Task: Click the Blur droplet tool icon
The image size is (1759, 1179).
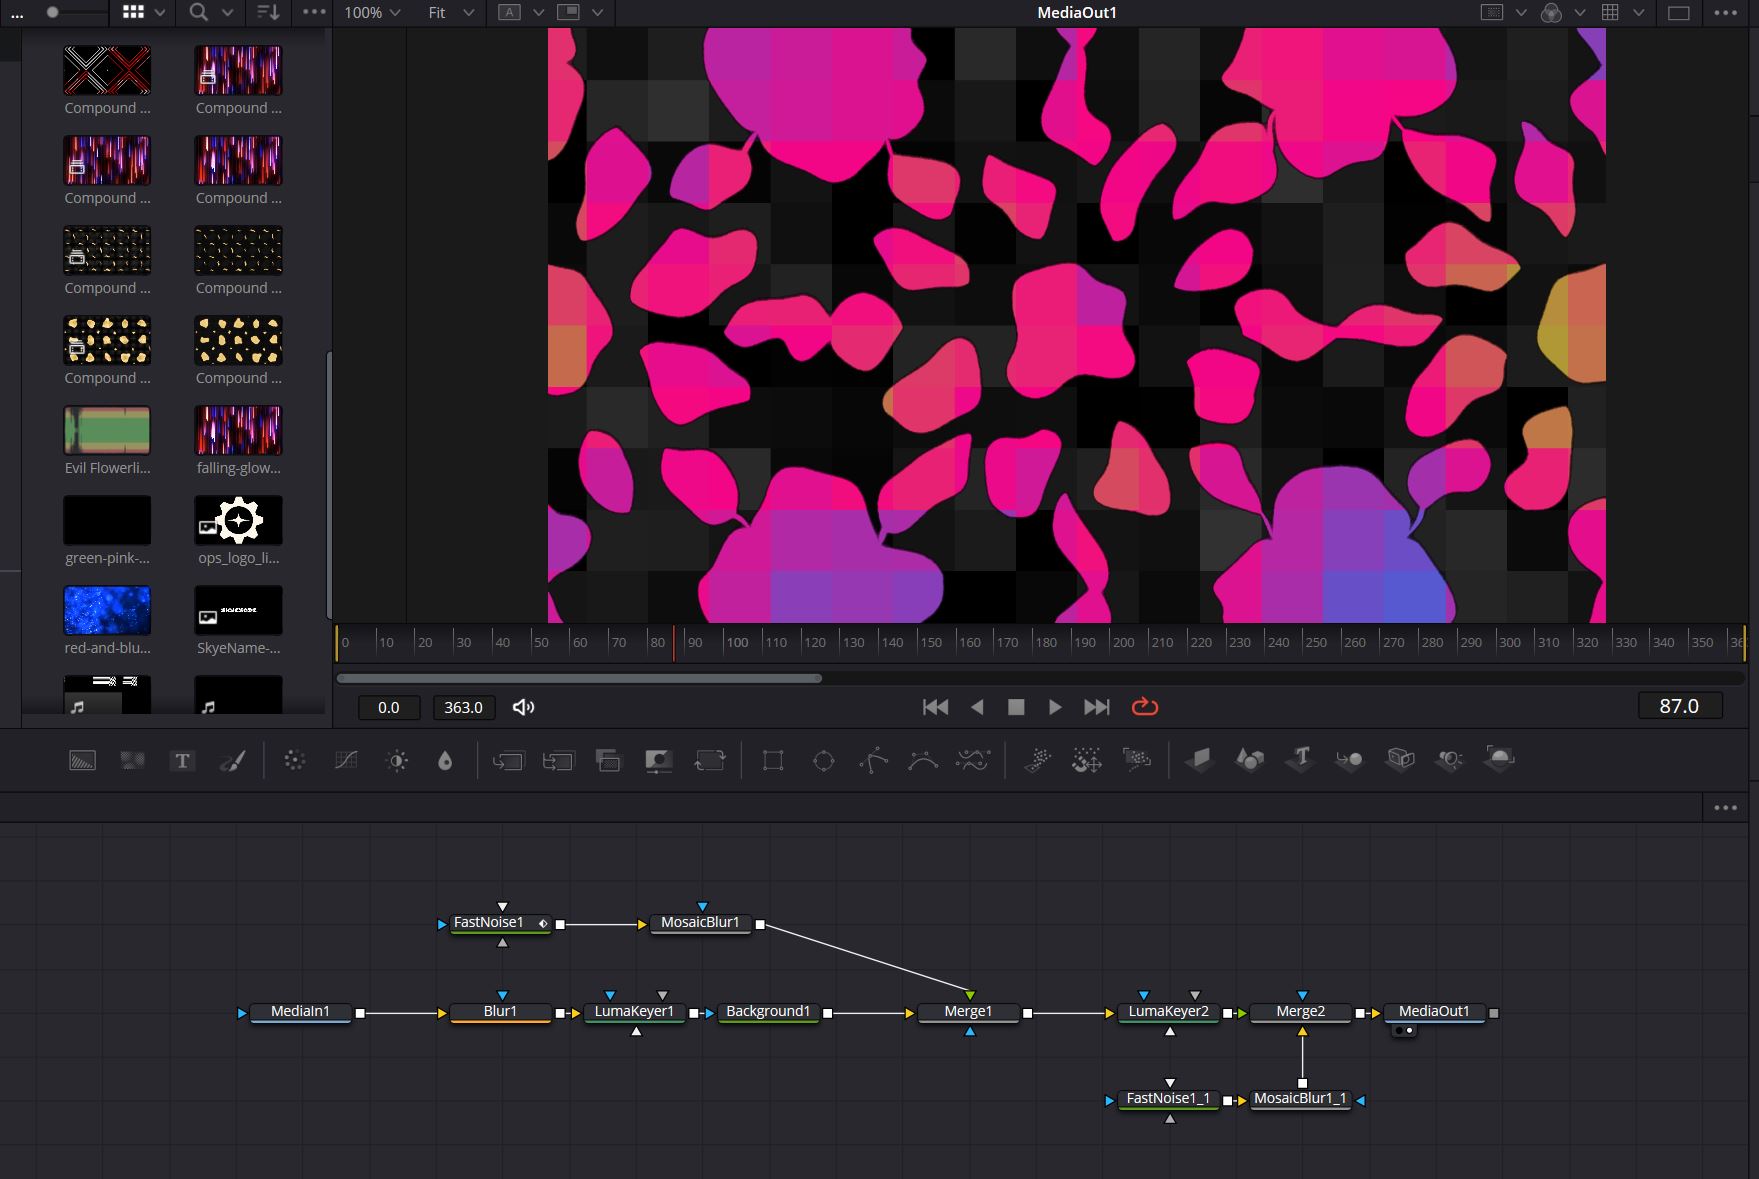Action: [x=445, y=761]
